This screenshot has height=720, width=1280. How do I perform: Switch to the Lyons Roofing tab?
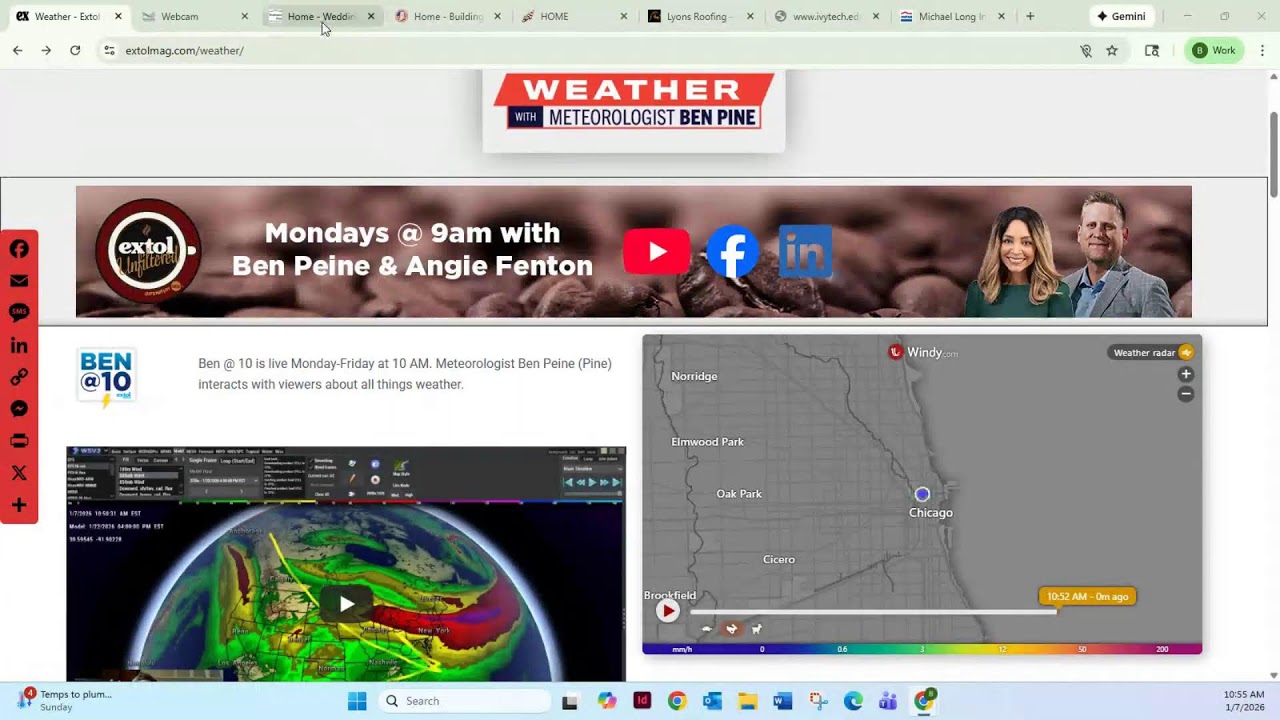[700, 16]
